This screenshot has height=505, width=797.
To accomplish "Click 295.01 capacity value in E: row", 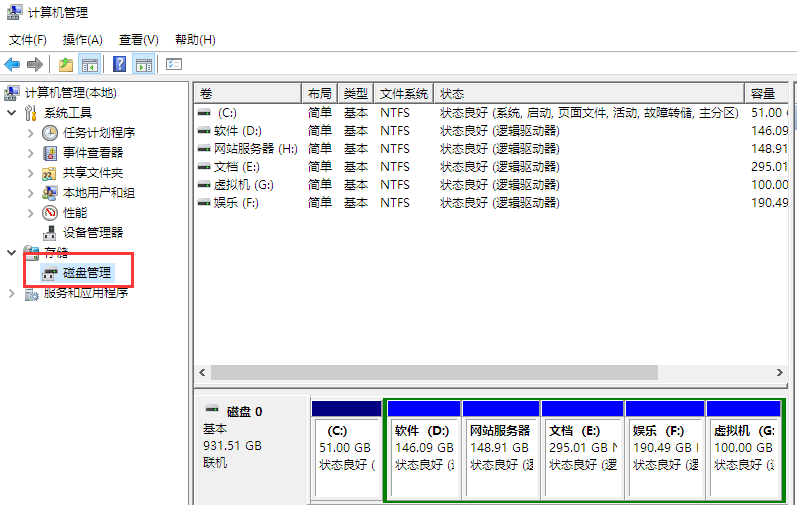I will pos(770,167).
